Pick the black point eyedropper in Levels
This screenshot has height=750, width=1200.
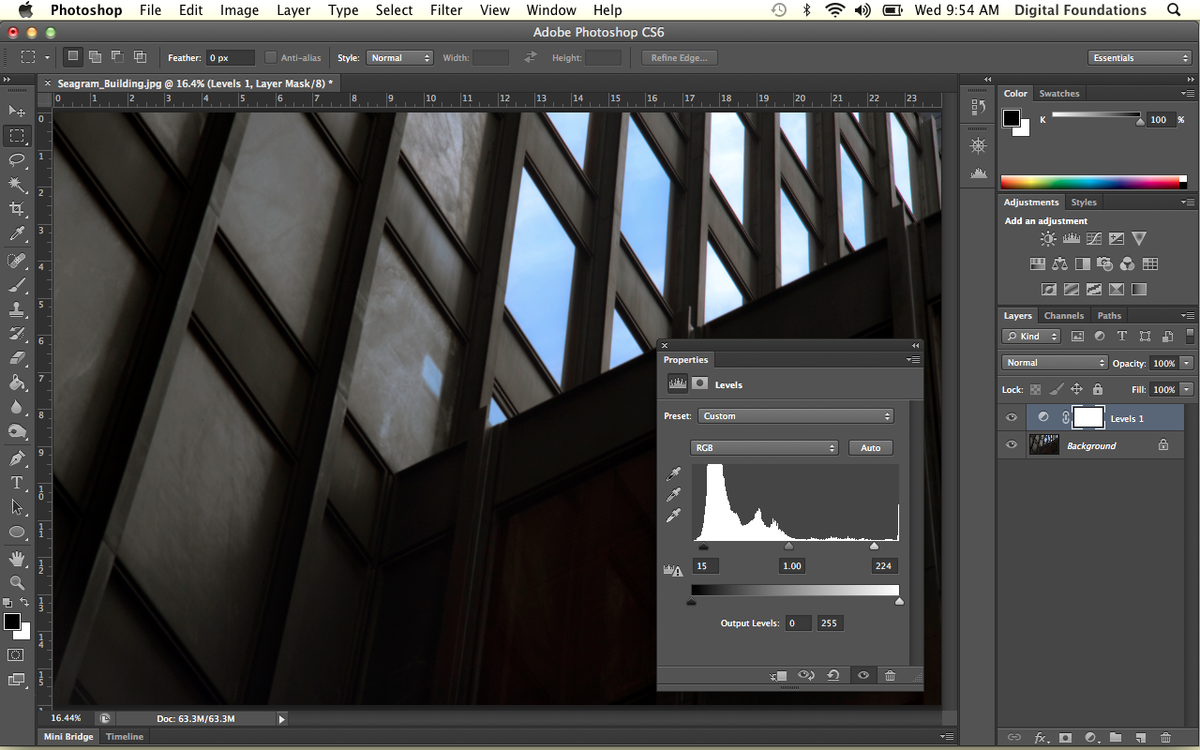(x=674, y=474)
